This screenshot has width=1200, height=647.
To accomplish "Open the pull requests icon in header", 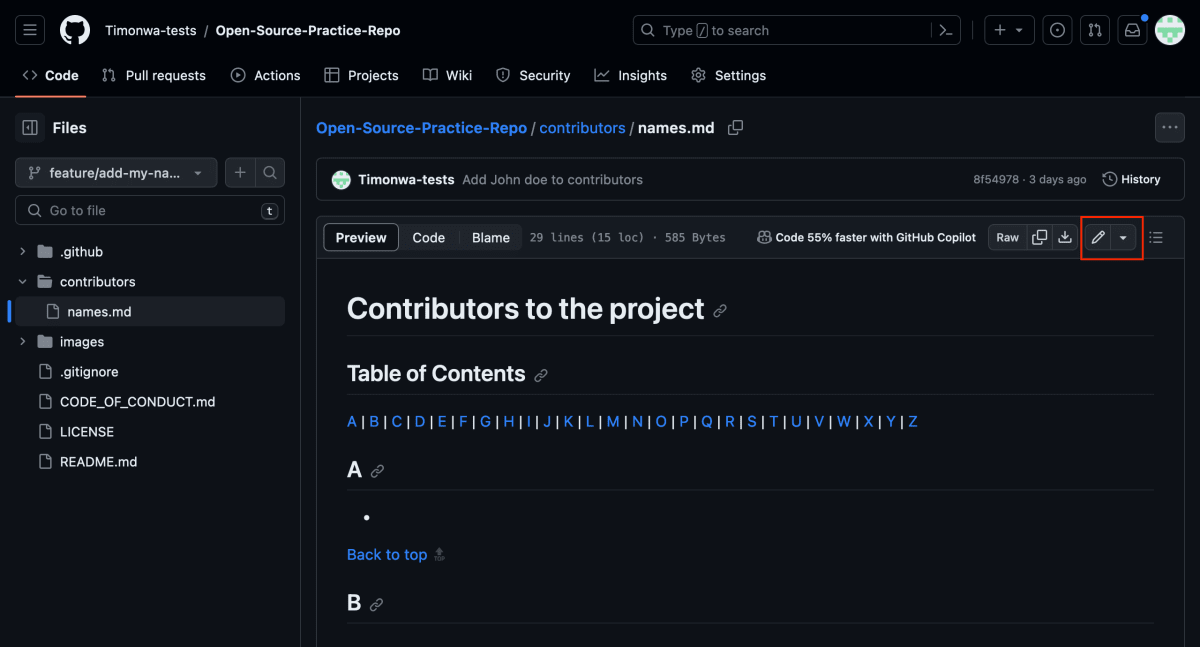I will tap(1095, 30).
